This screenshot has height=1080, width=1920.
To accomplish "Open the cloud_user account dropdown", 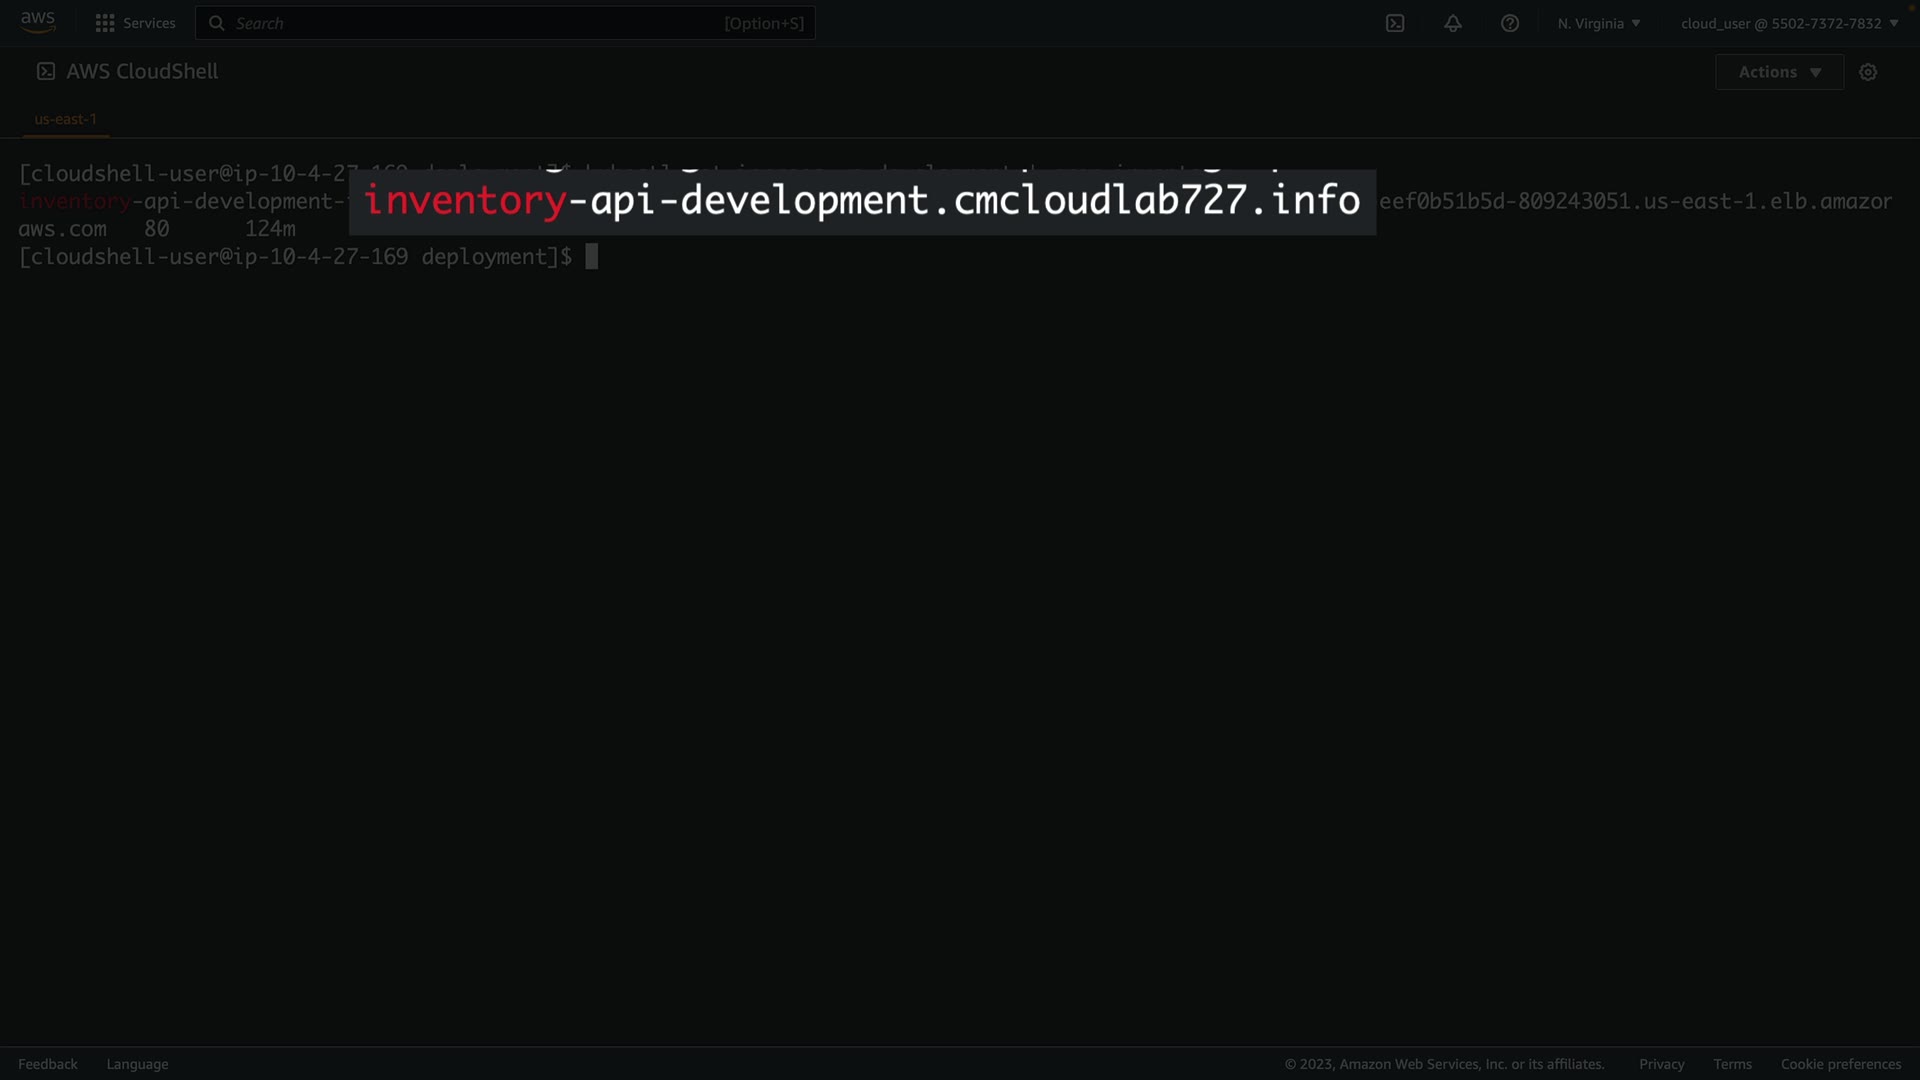I will pos(1789,23).
